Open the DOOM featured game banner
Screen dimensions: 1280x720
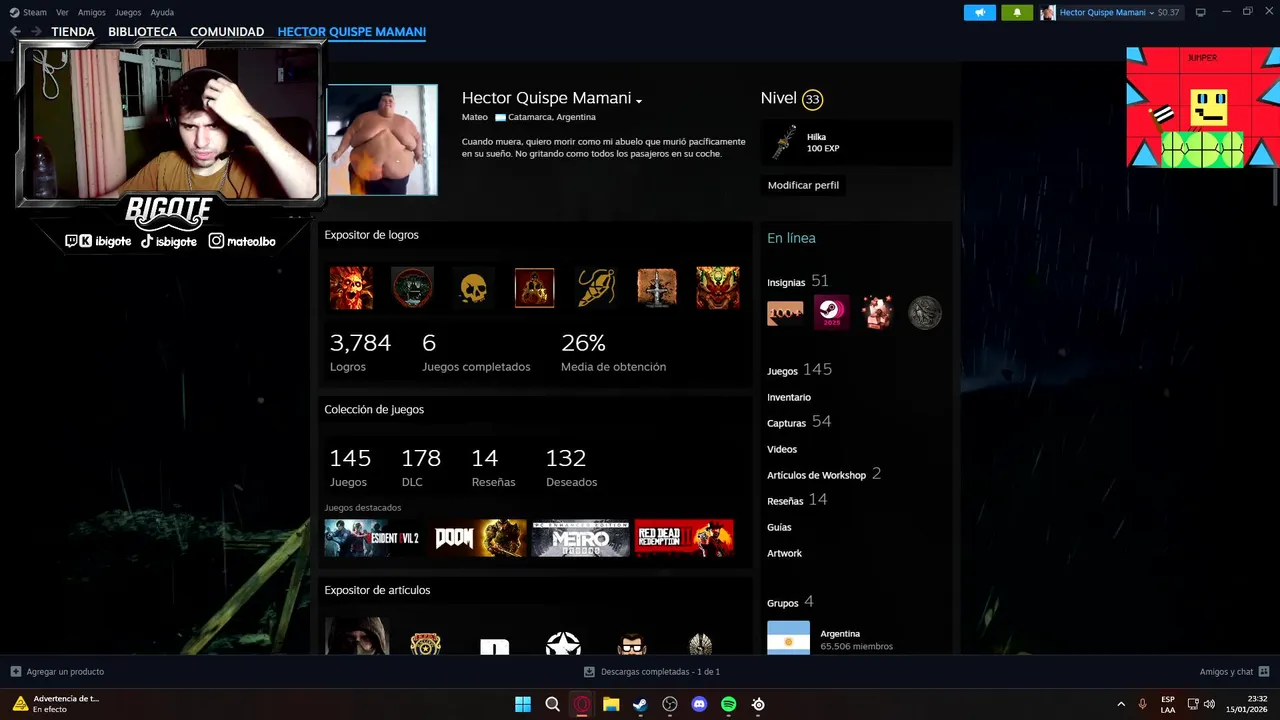click(478, 538)
